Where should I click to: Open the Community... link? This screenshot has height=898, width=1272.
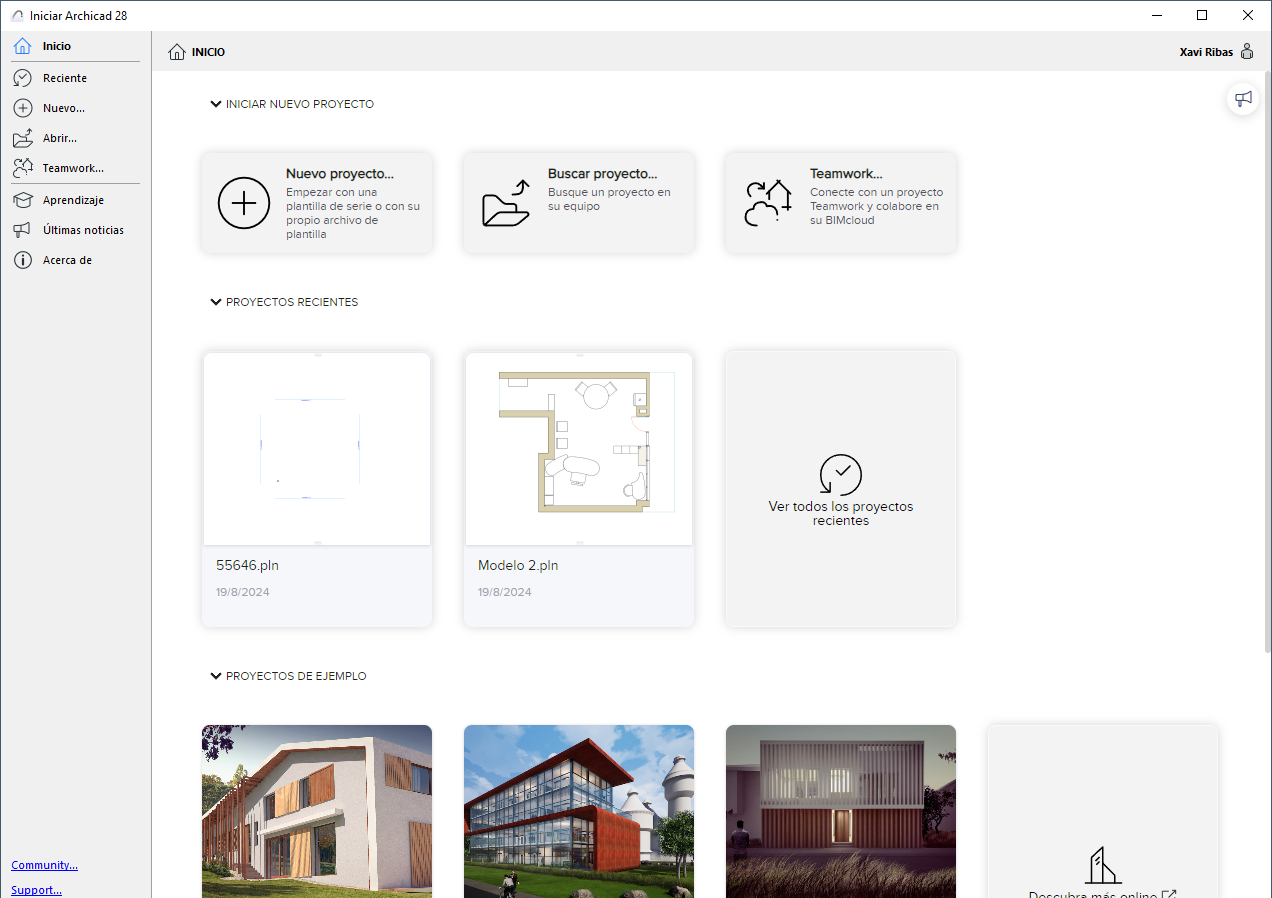[x=45, y=865]
